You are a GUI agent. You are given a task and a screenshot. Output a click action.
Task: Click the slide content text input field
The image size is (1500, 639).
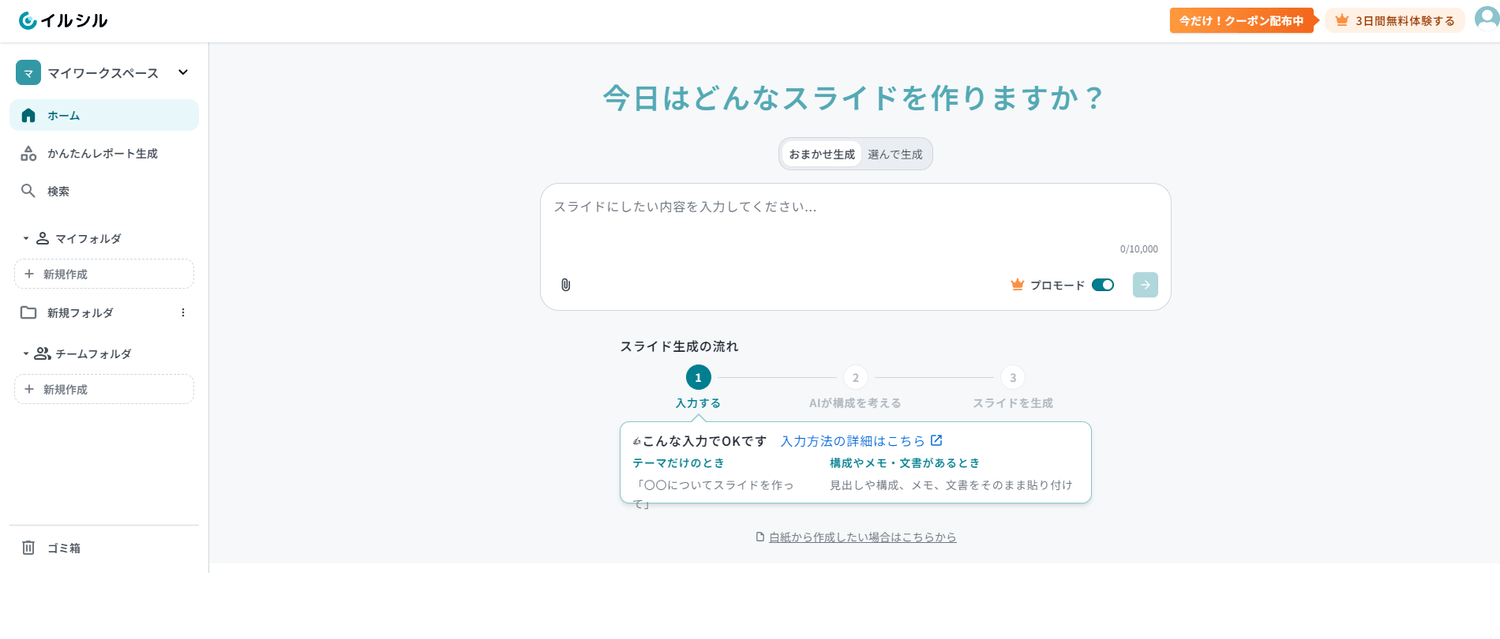855,207
